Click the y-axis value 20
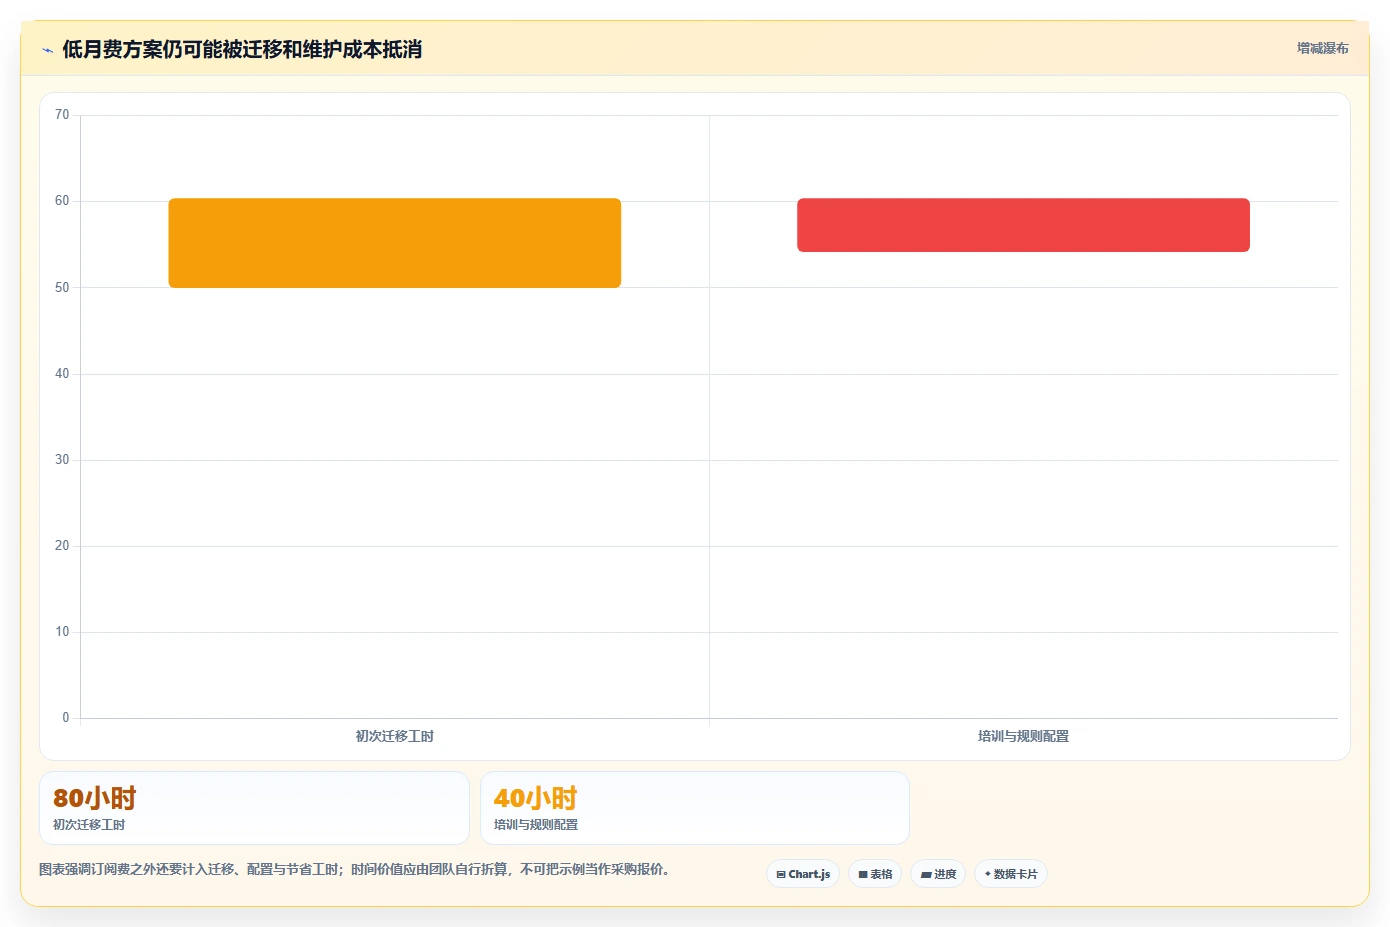This screenshot has height=927, width=1390. [x=62, y=546]
